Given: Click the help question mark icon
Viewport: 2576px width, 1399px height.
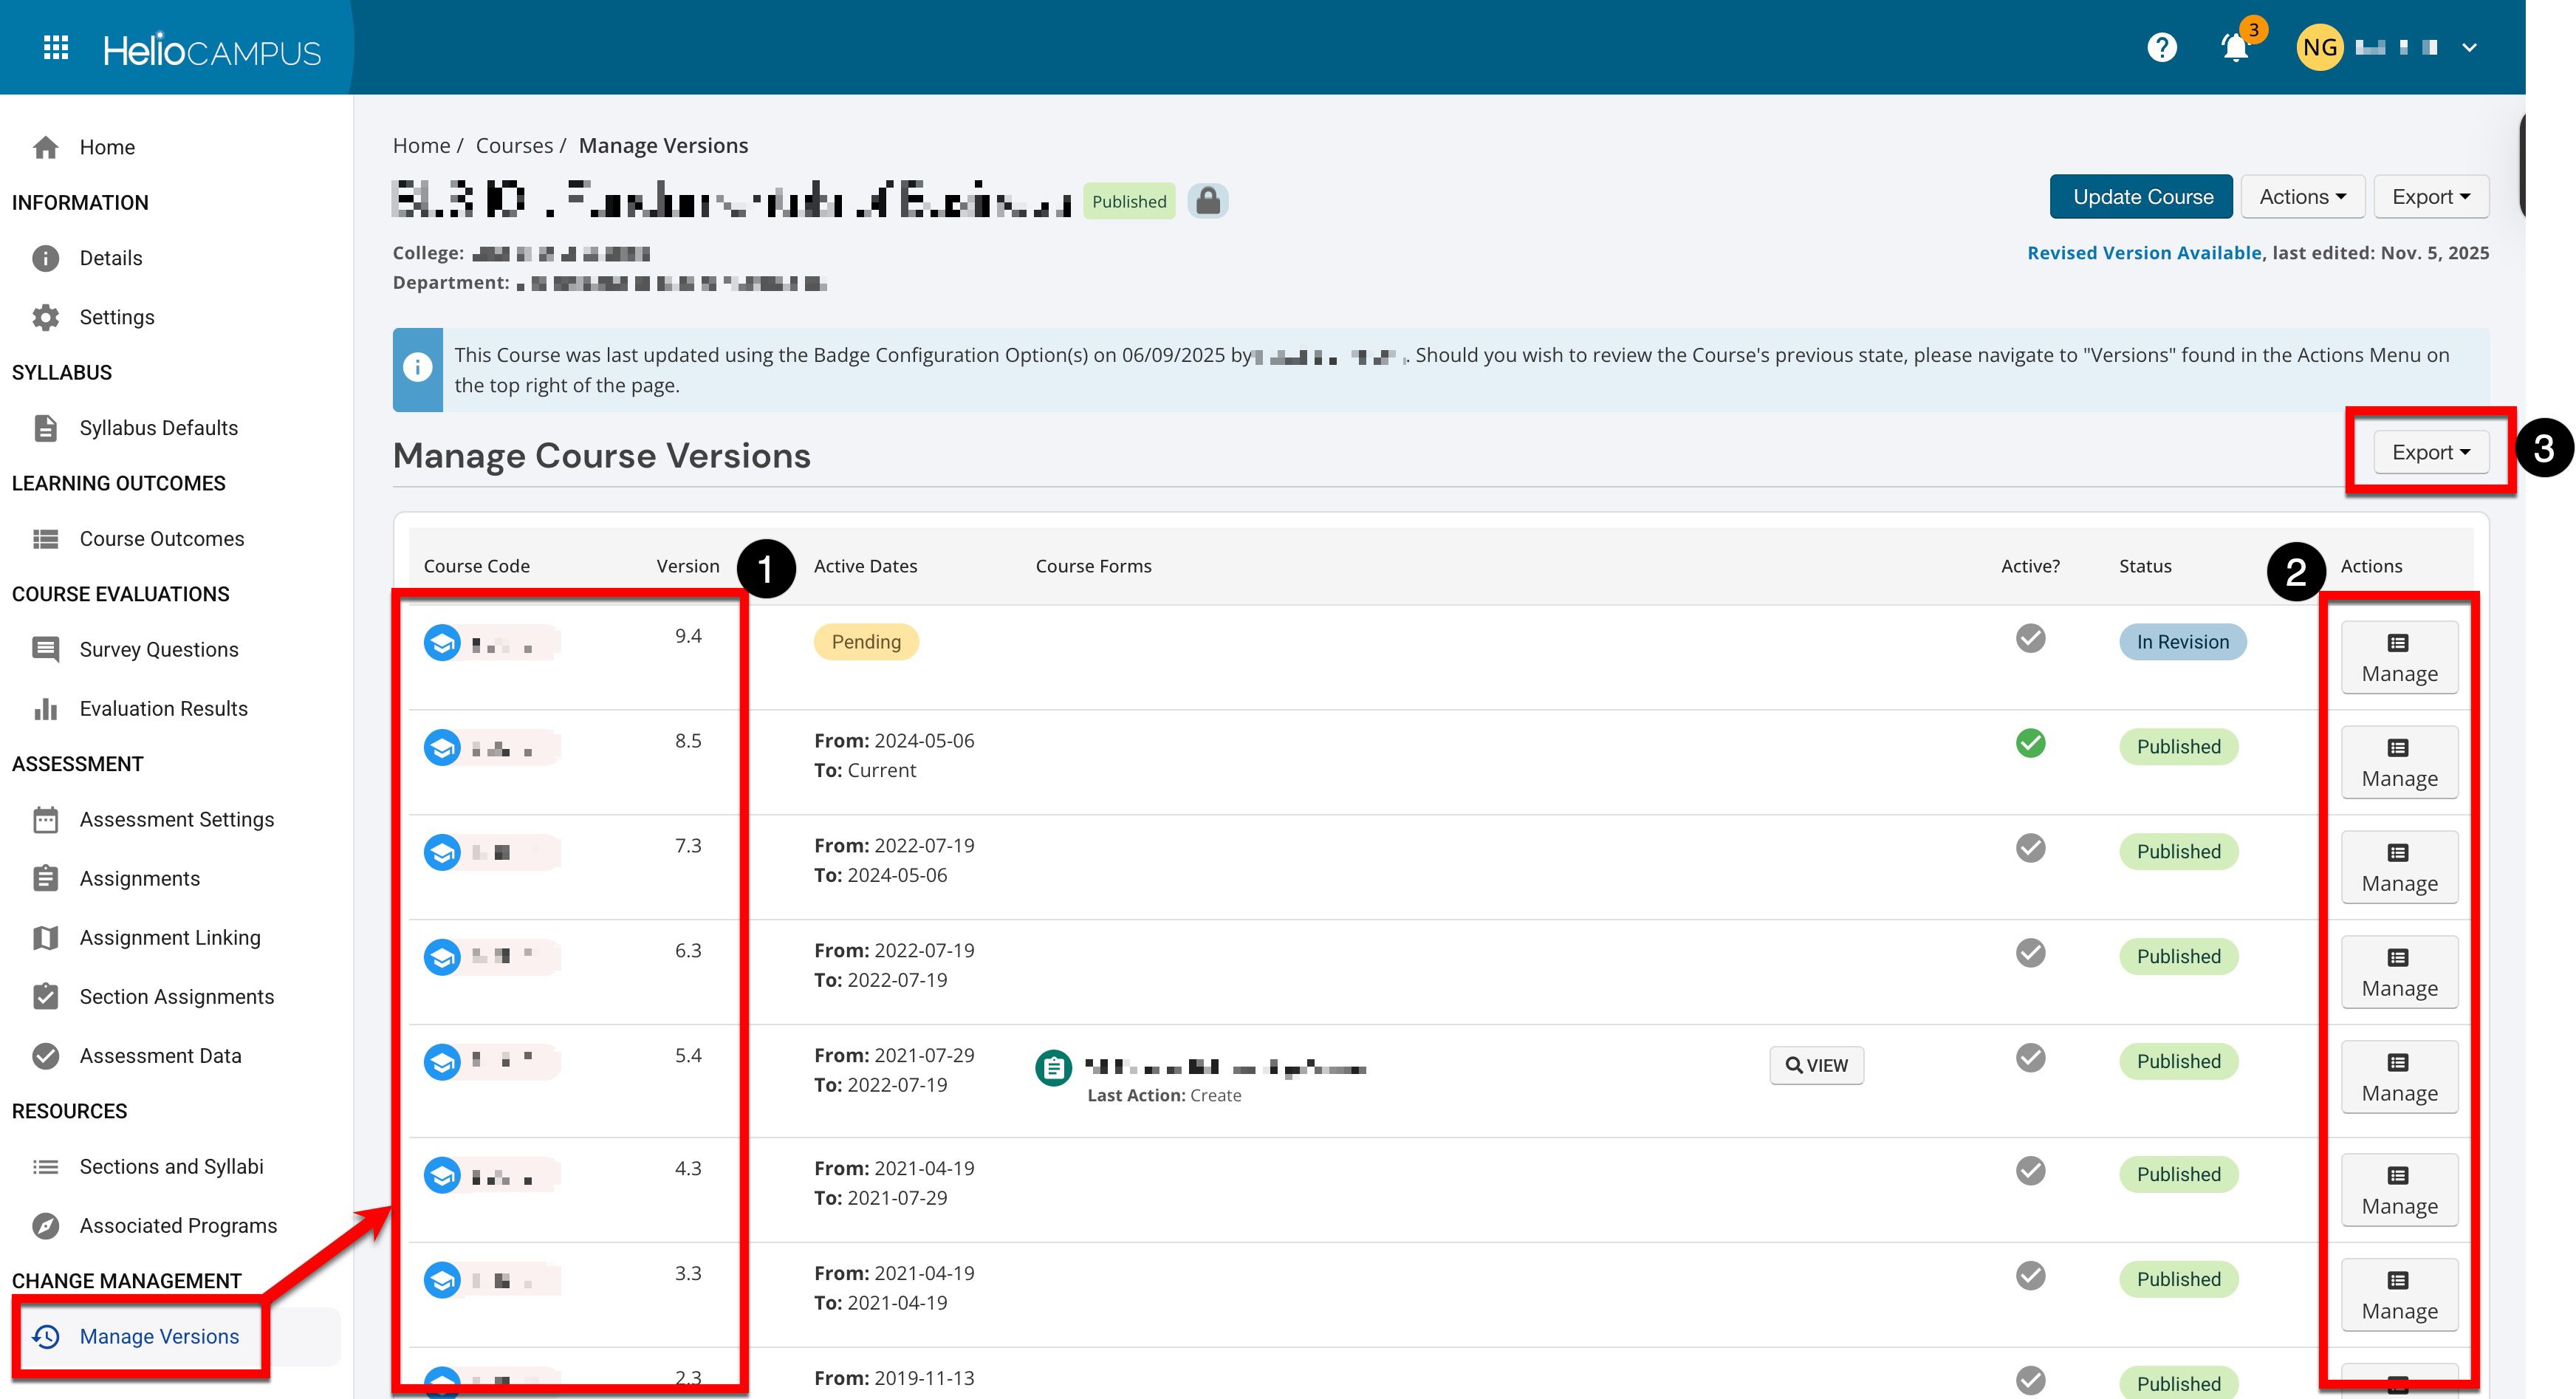Looking at the screenshot, I should click(2161, 47).
